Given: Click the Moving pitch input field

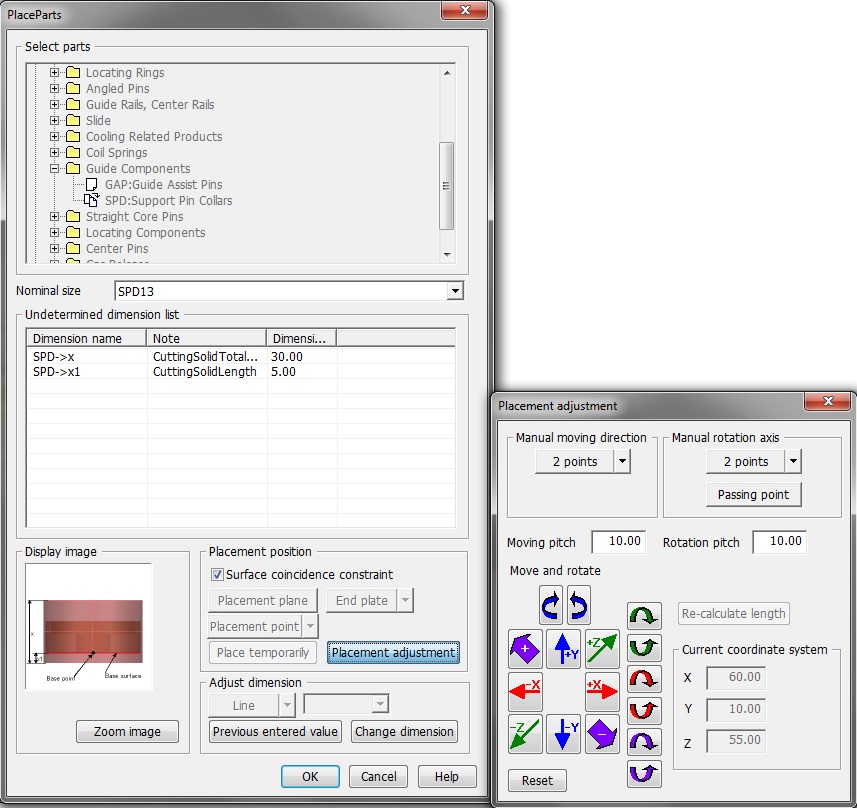Looking at the screenshot, I should tap(618, 541).
